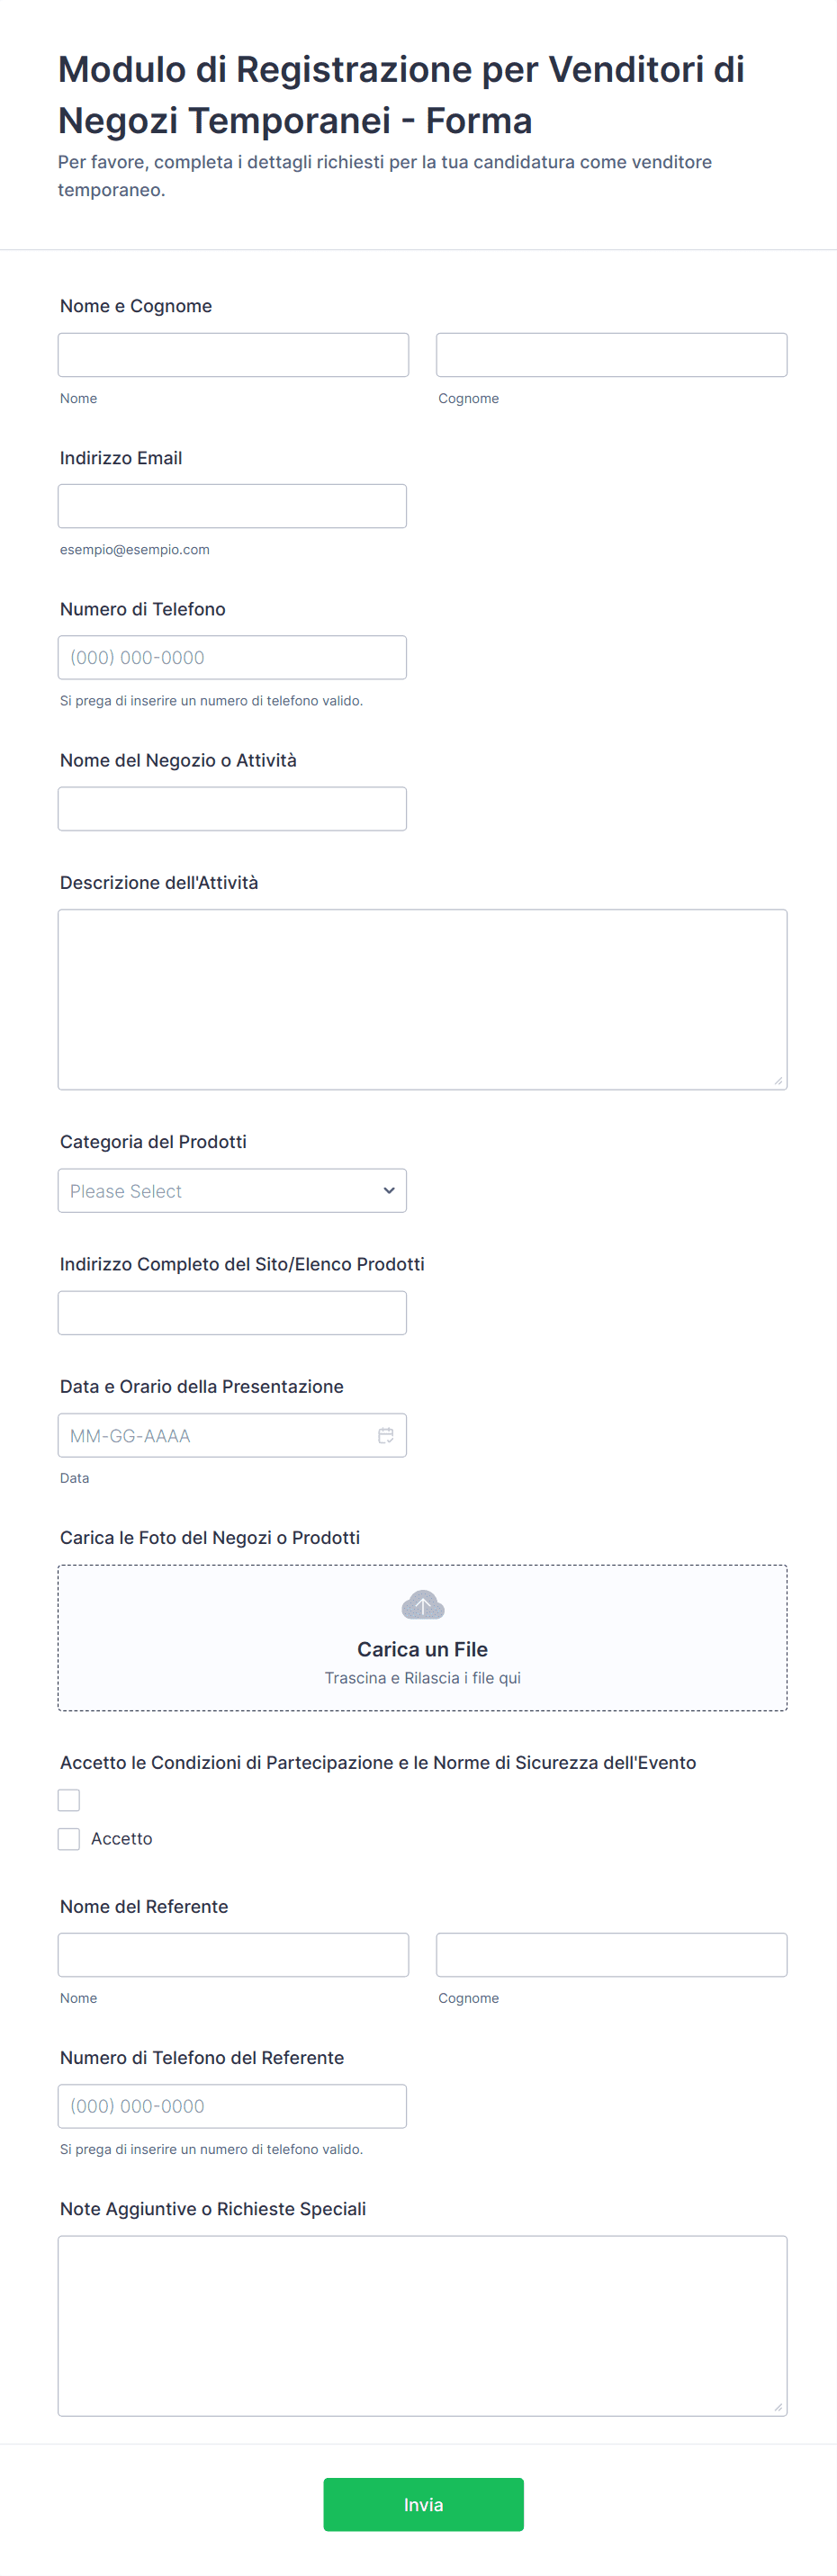Check the Accetto checkbox
The image size is (837, 2576).
[69, 1838]
